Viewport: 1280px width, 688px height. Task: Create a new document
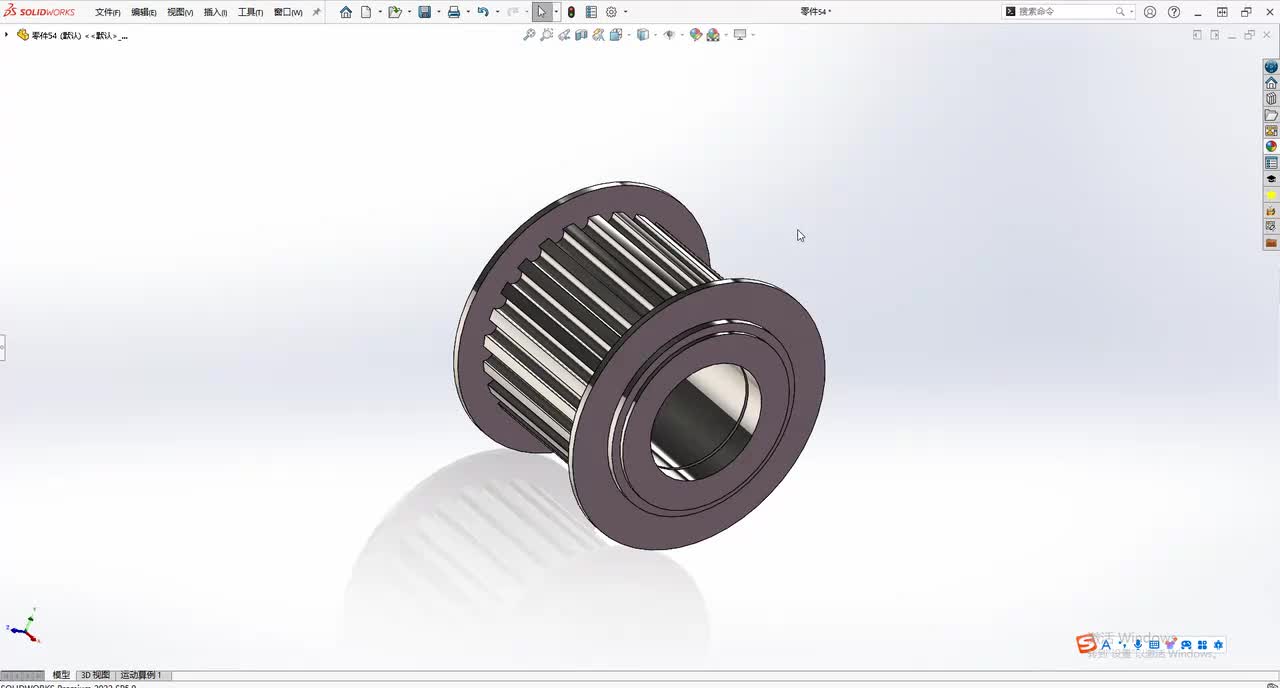click(366, 12)
